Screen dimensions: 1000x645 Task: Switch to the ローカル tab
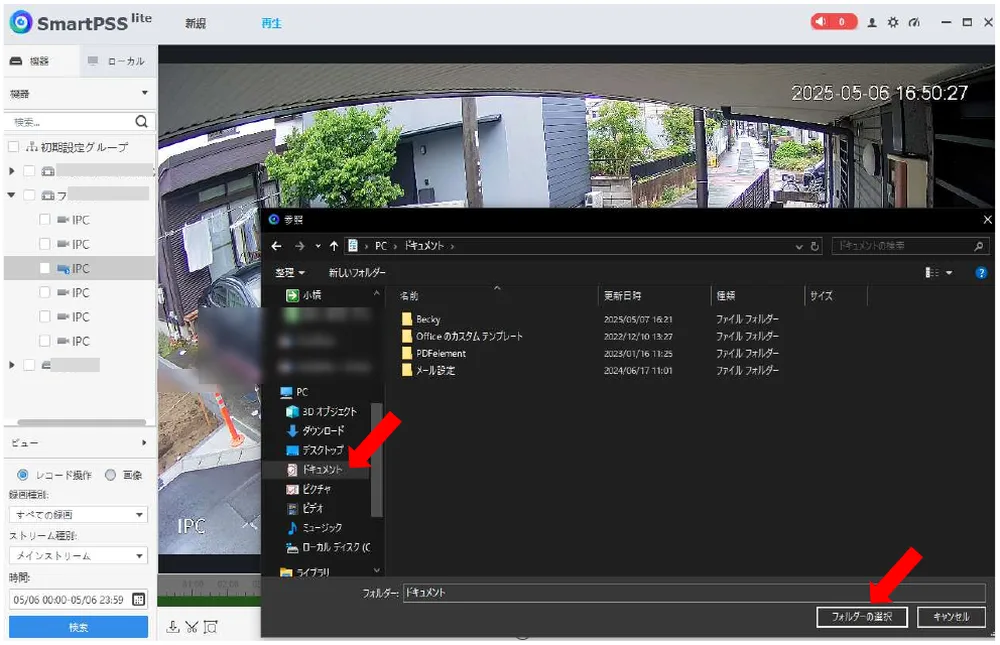pos(118,61)
